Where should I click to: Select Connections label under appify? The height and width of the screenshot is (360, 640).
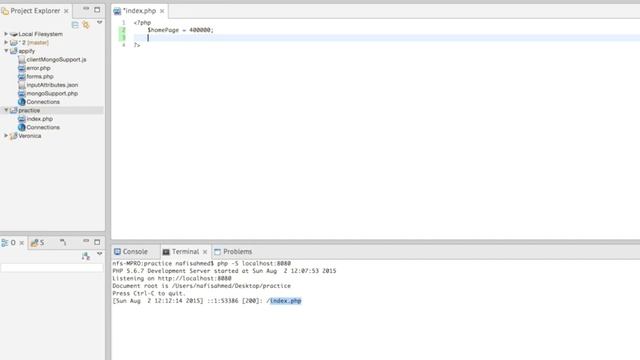click(43, 102)
